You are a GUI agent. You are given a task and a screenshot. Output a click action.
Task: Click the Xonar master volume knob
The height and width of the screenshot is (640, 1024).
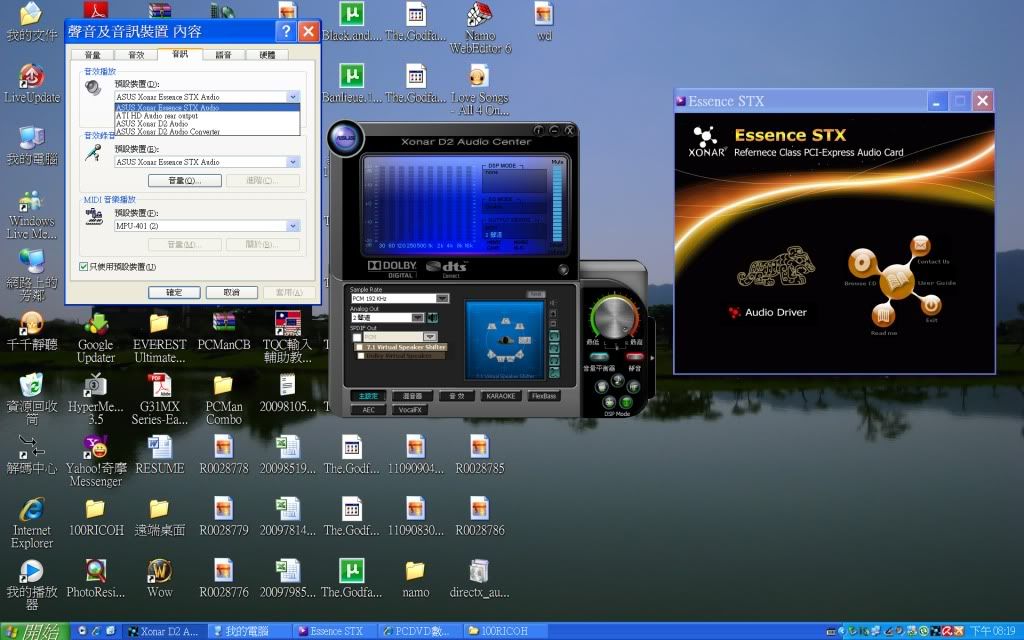coord(615,317)
